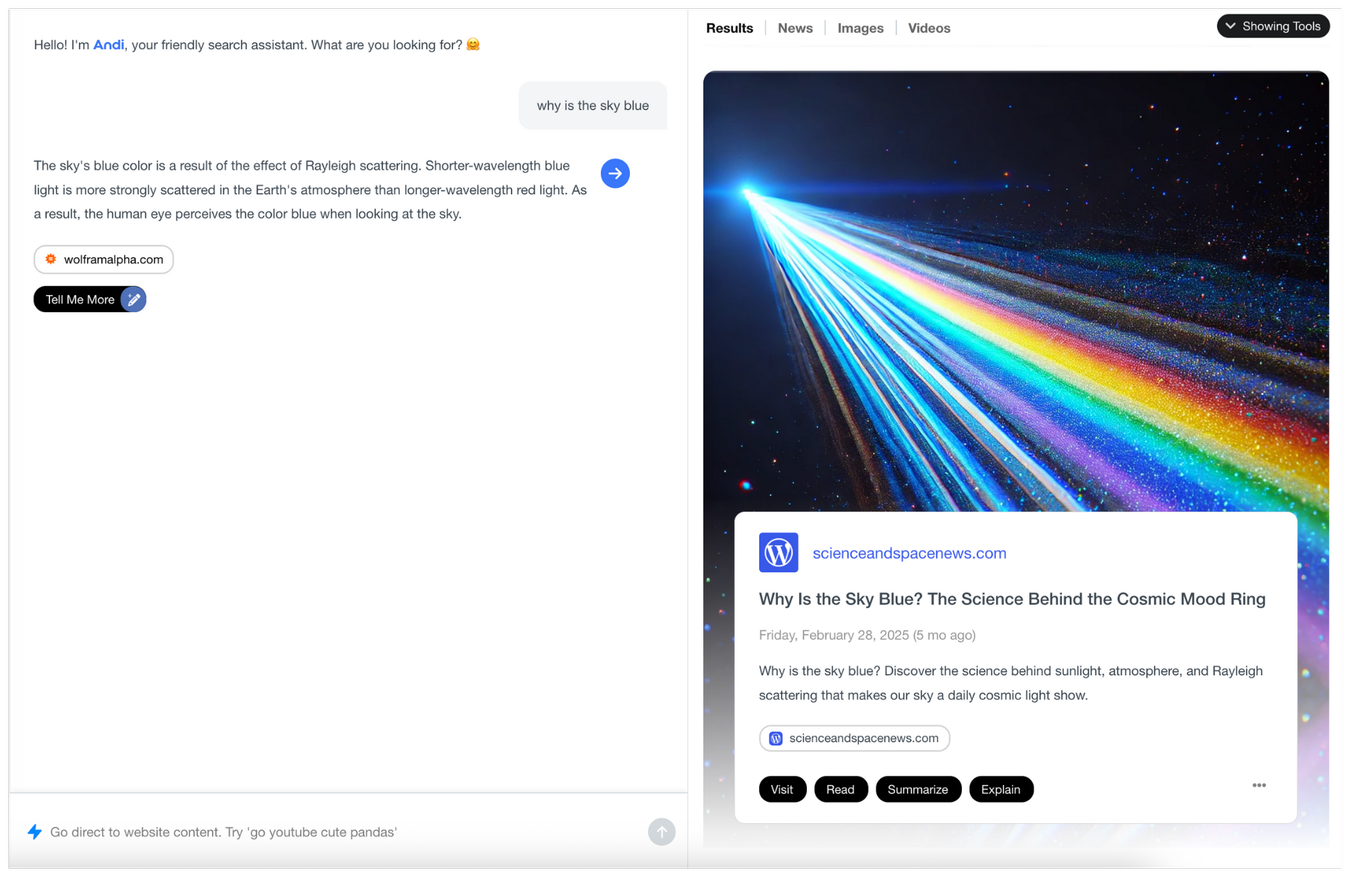Screen dimensions: 1349x877
Task: Click the Read button
Action: [840, 789]
